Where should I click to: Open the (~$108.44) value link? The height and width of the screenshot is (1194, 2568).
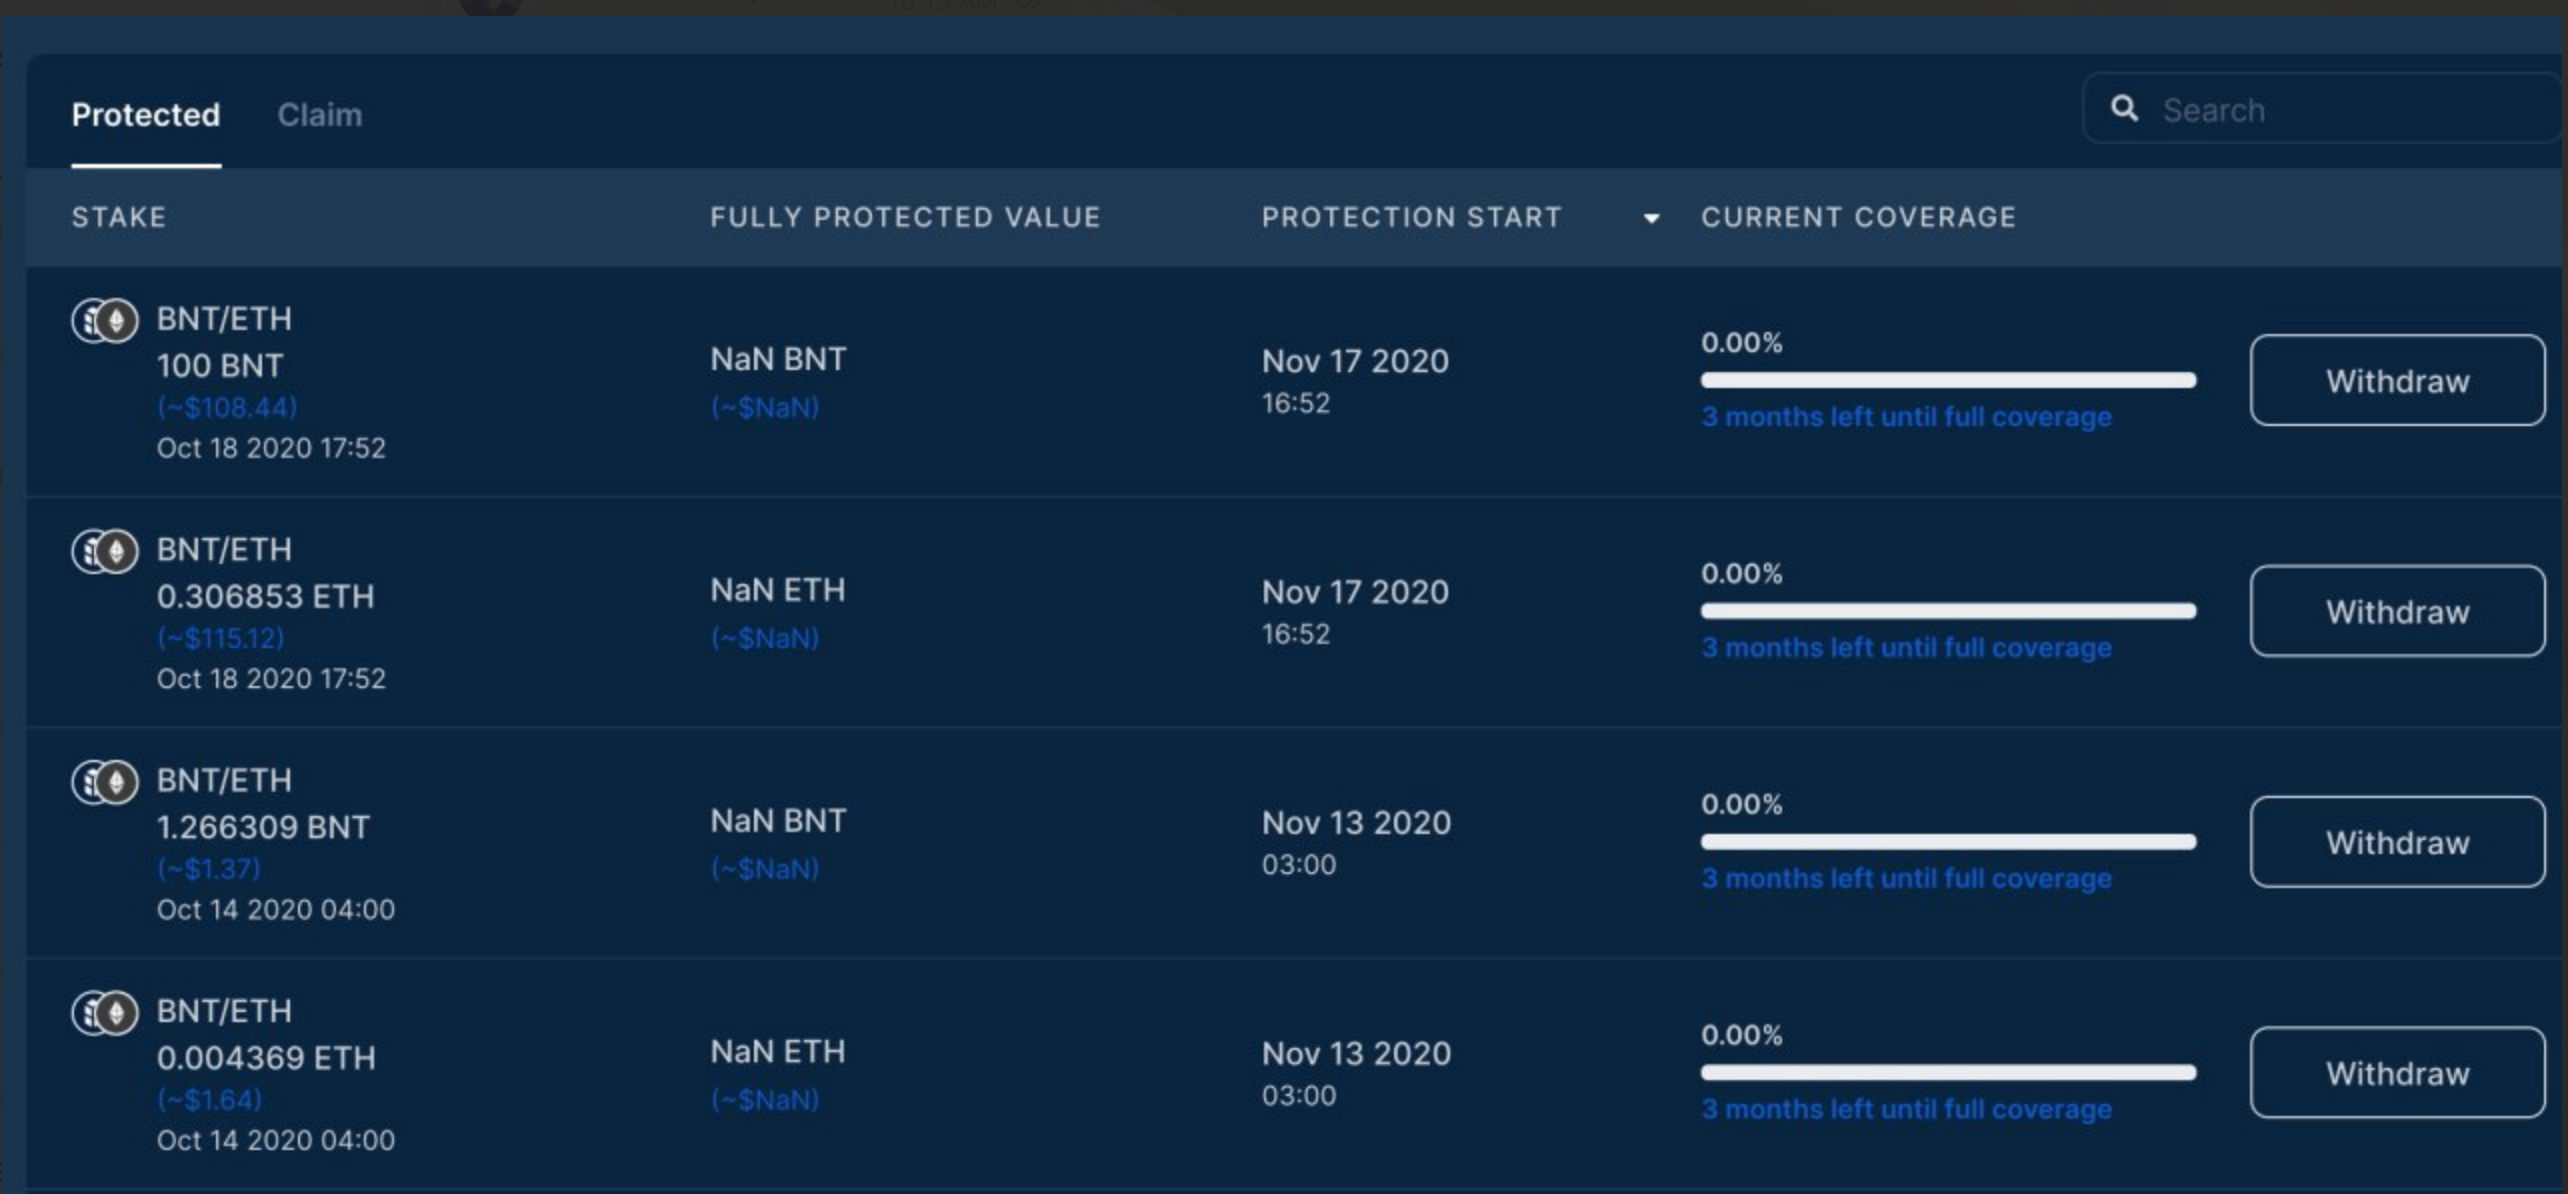pyautogui.click(x=227, y=407)
